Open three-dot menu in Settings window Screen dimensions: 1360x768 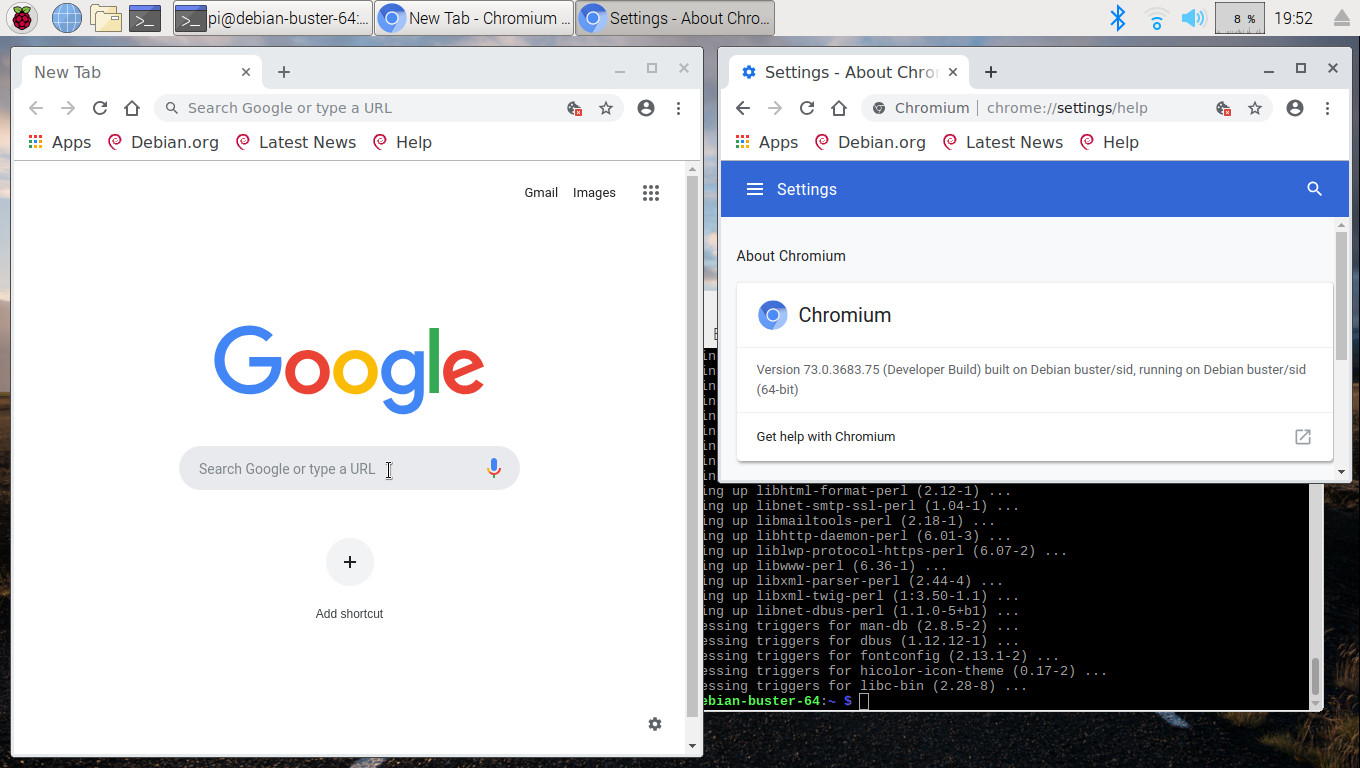[x=1327, y=108]
